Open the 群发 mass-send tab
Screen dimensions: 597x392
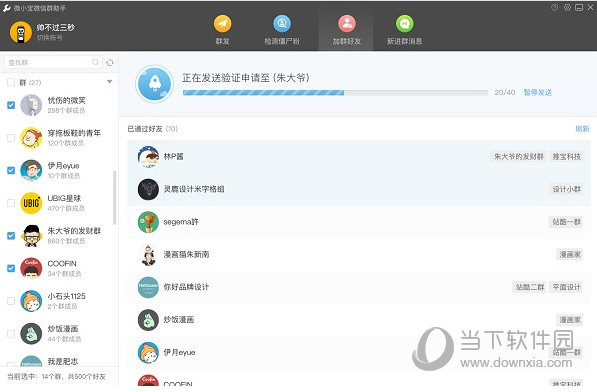[222, 30]
